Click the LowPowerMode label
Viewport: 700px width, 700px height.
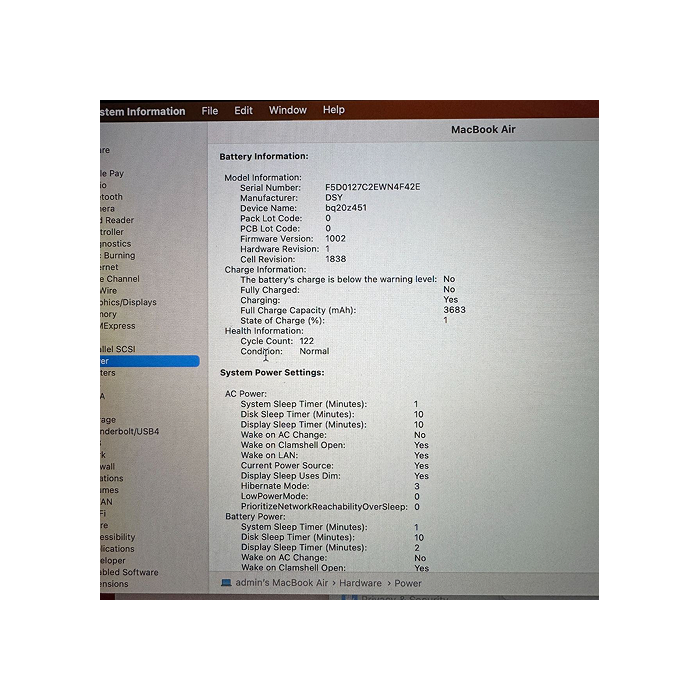(x=275, y=496)
